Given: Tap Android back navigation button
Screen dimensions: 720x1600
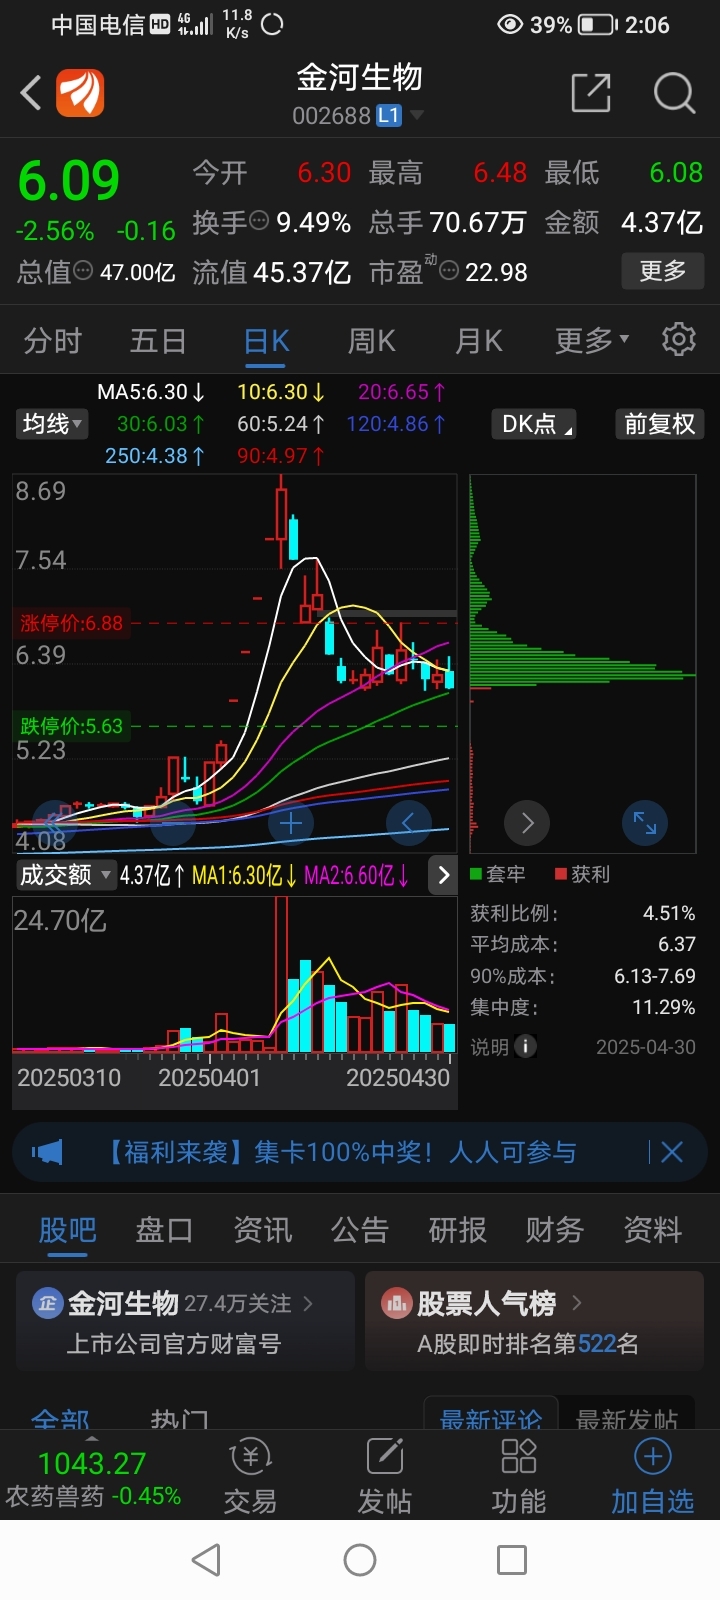Looking at the screenshot, I should coord(206,1560).
